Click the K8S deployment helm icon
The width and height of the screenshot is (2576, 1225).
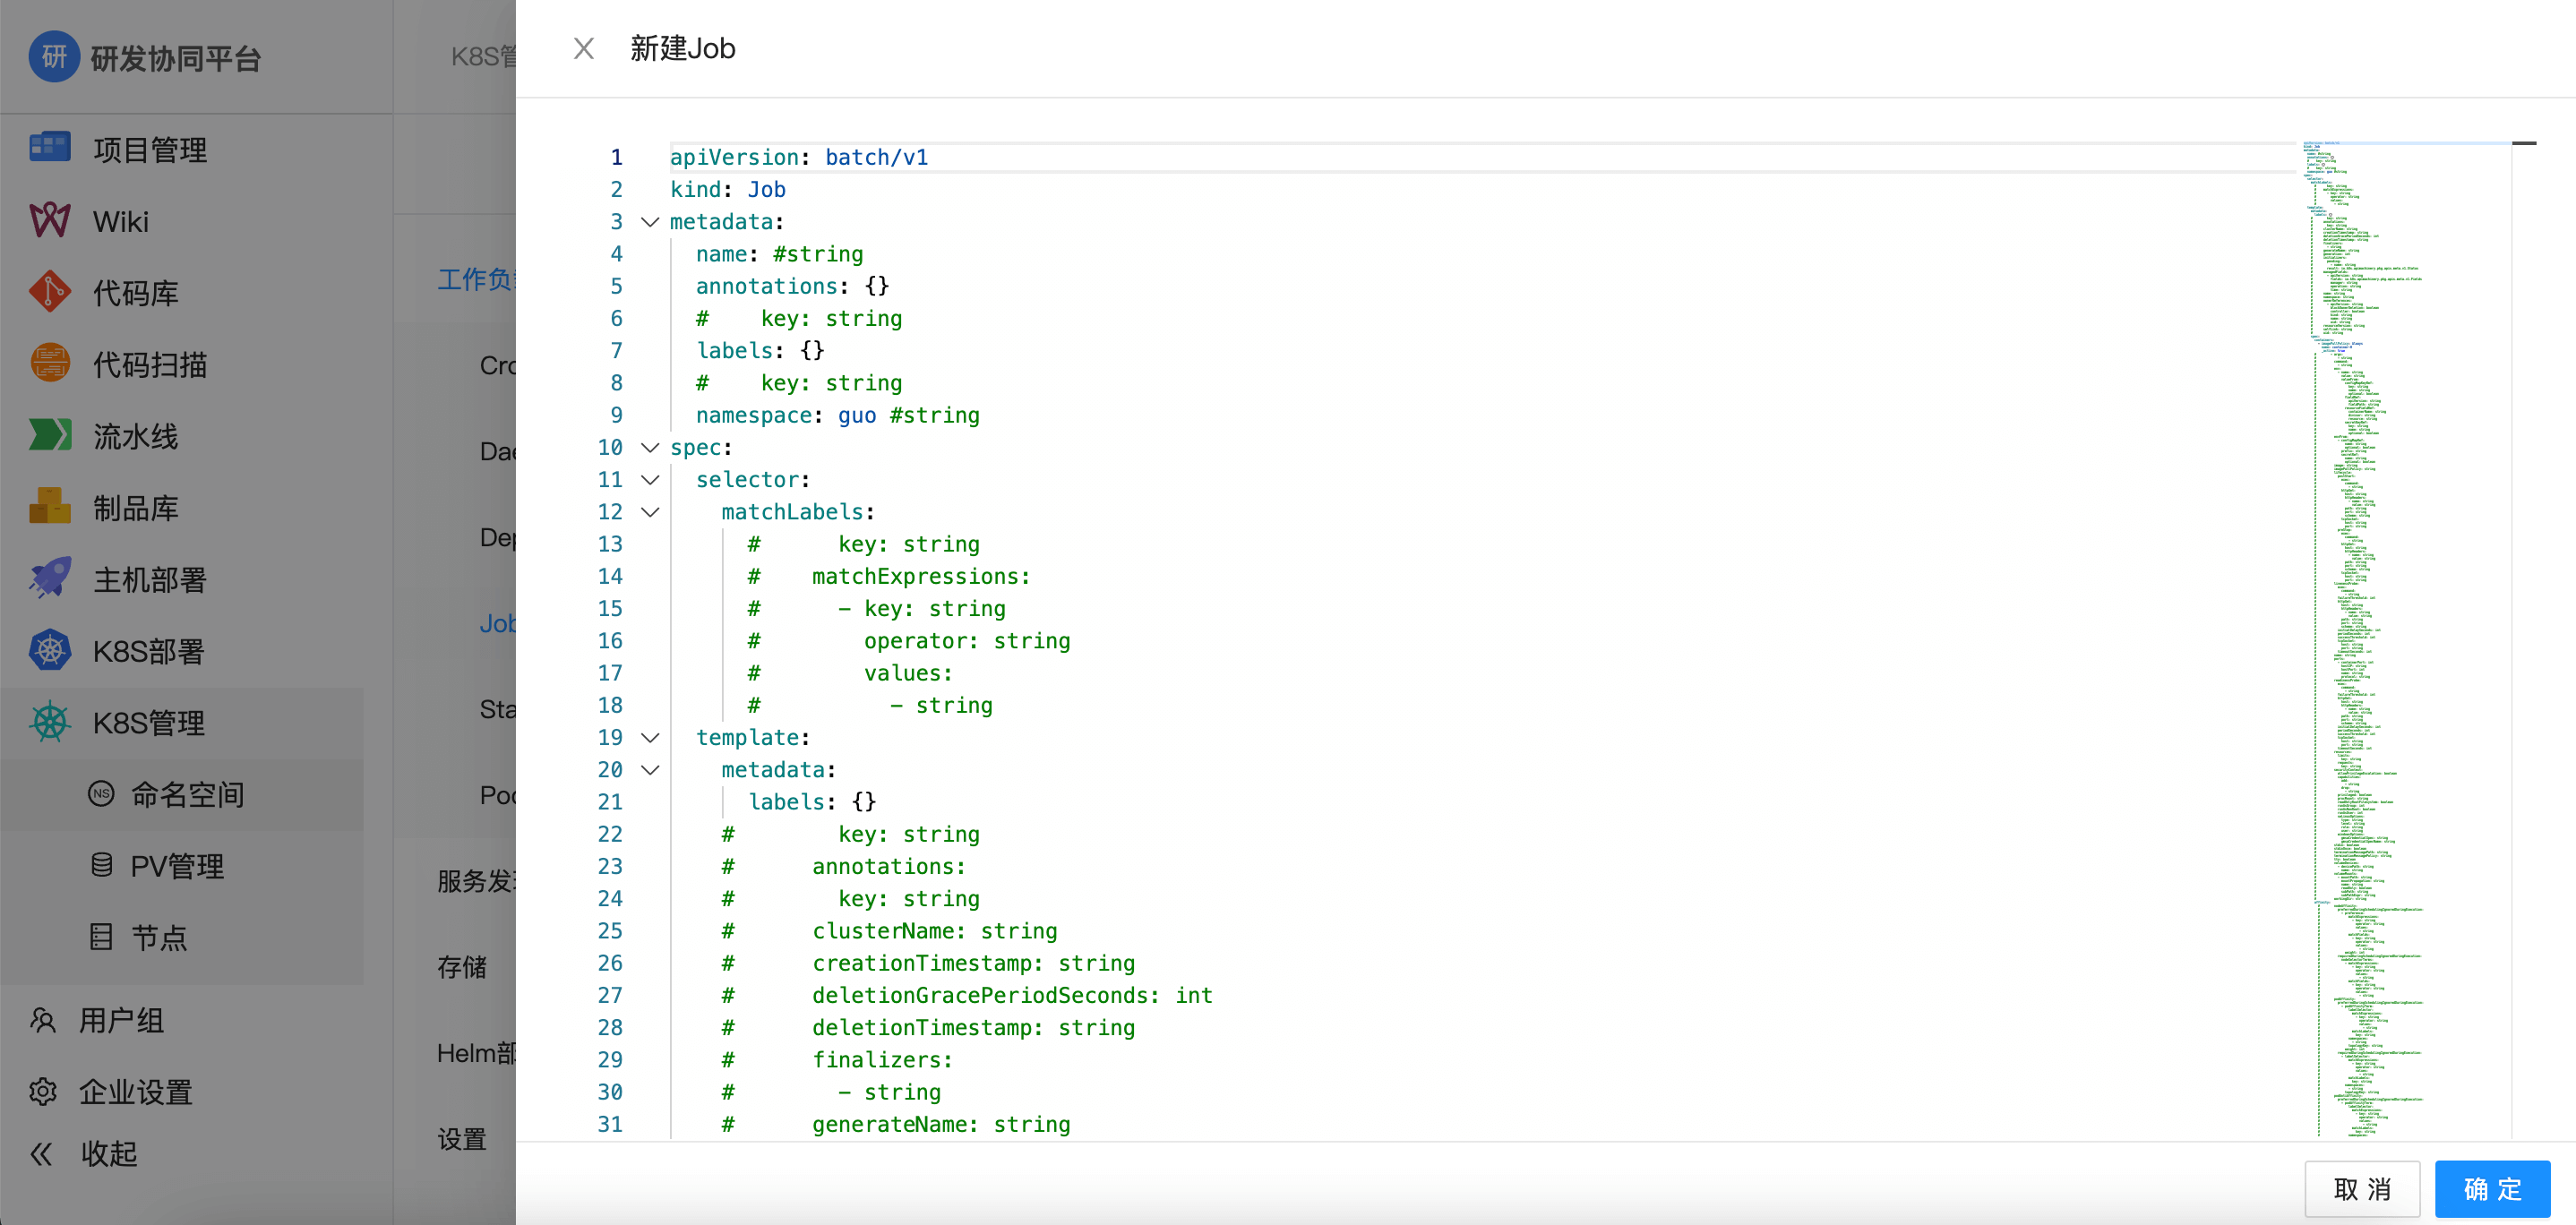pyautogui.click(x=49, y=651)
